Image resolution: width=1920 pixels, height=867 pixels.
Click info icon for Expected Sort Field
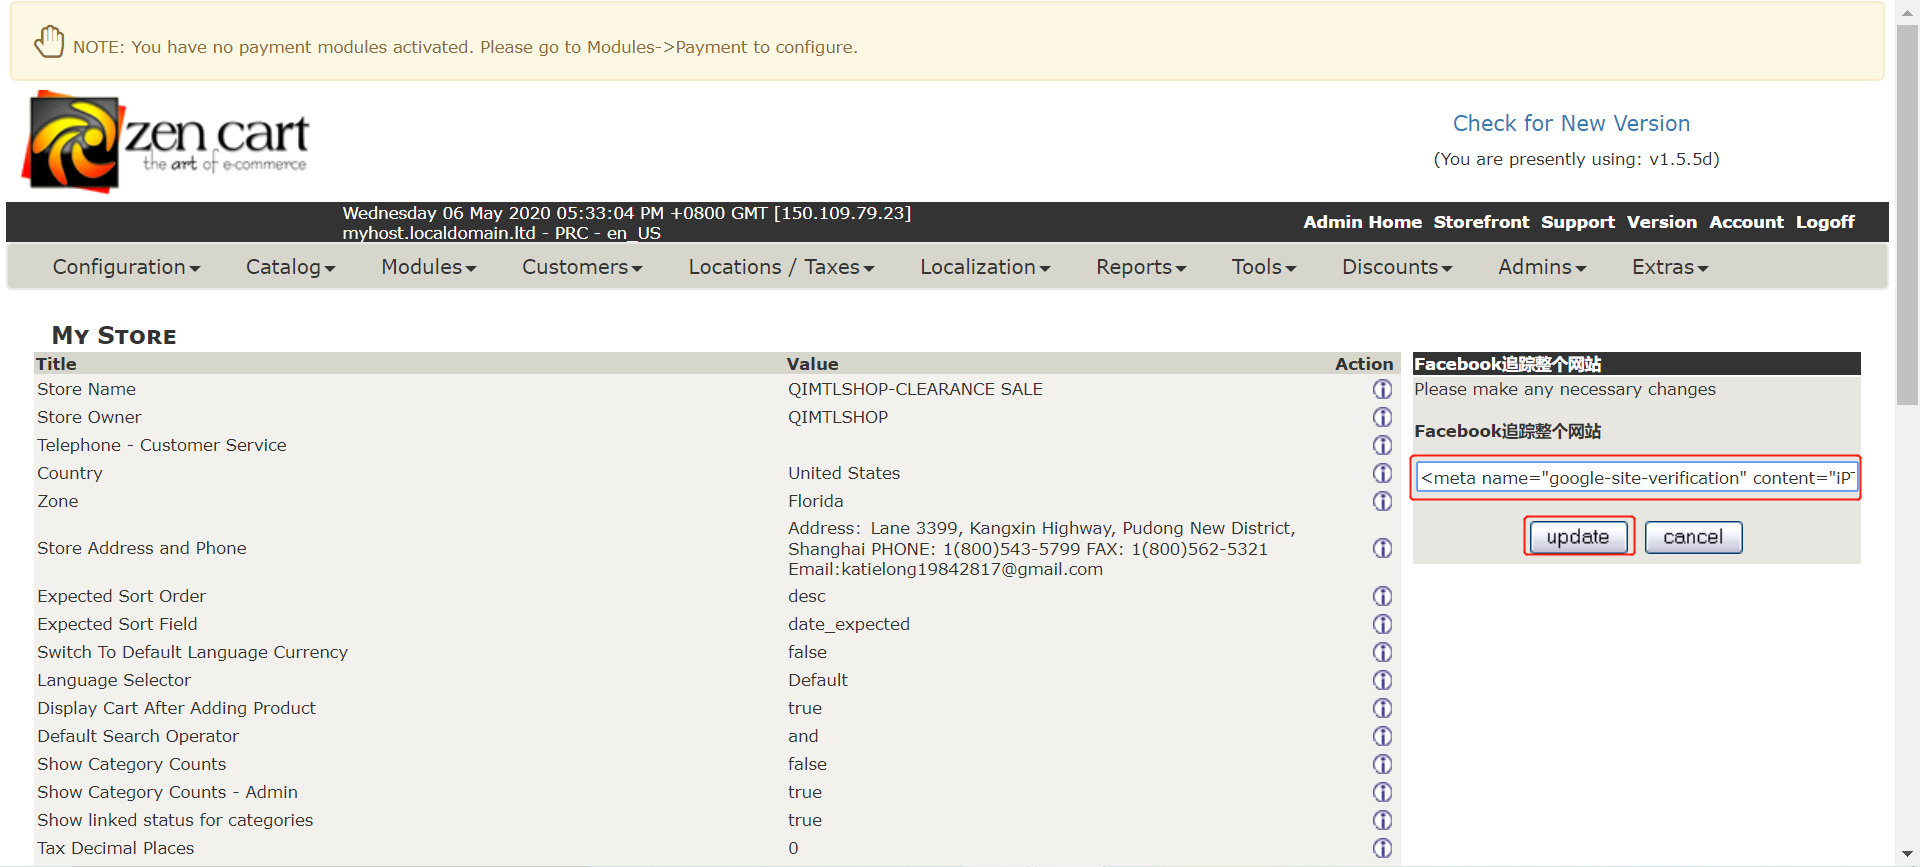1382,624
